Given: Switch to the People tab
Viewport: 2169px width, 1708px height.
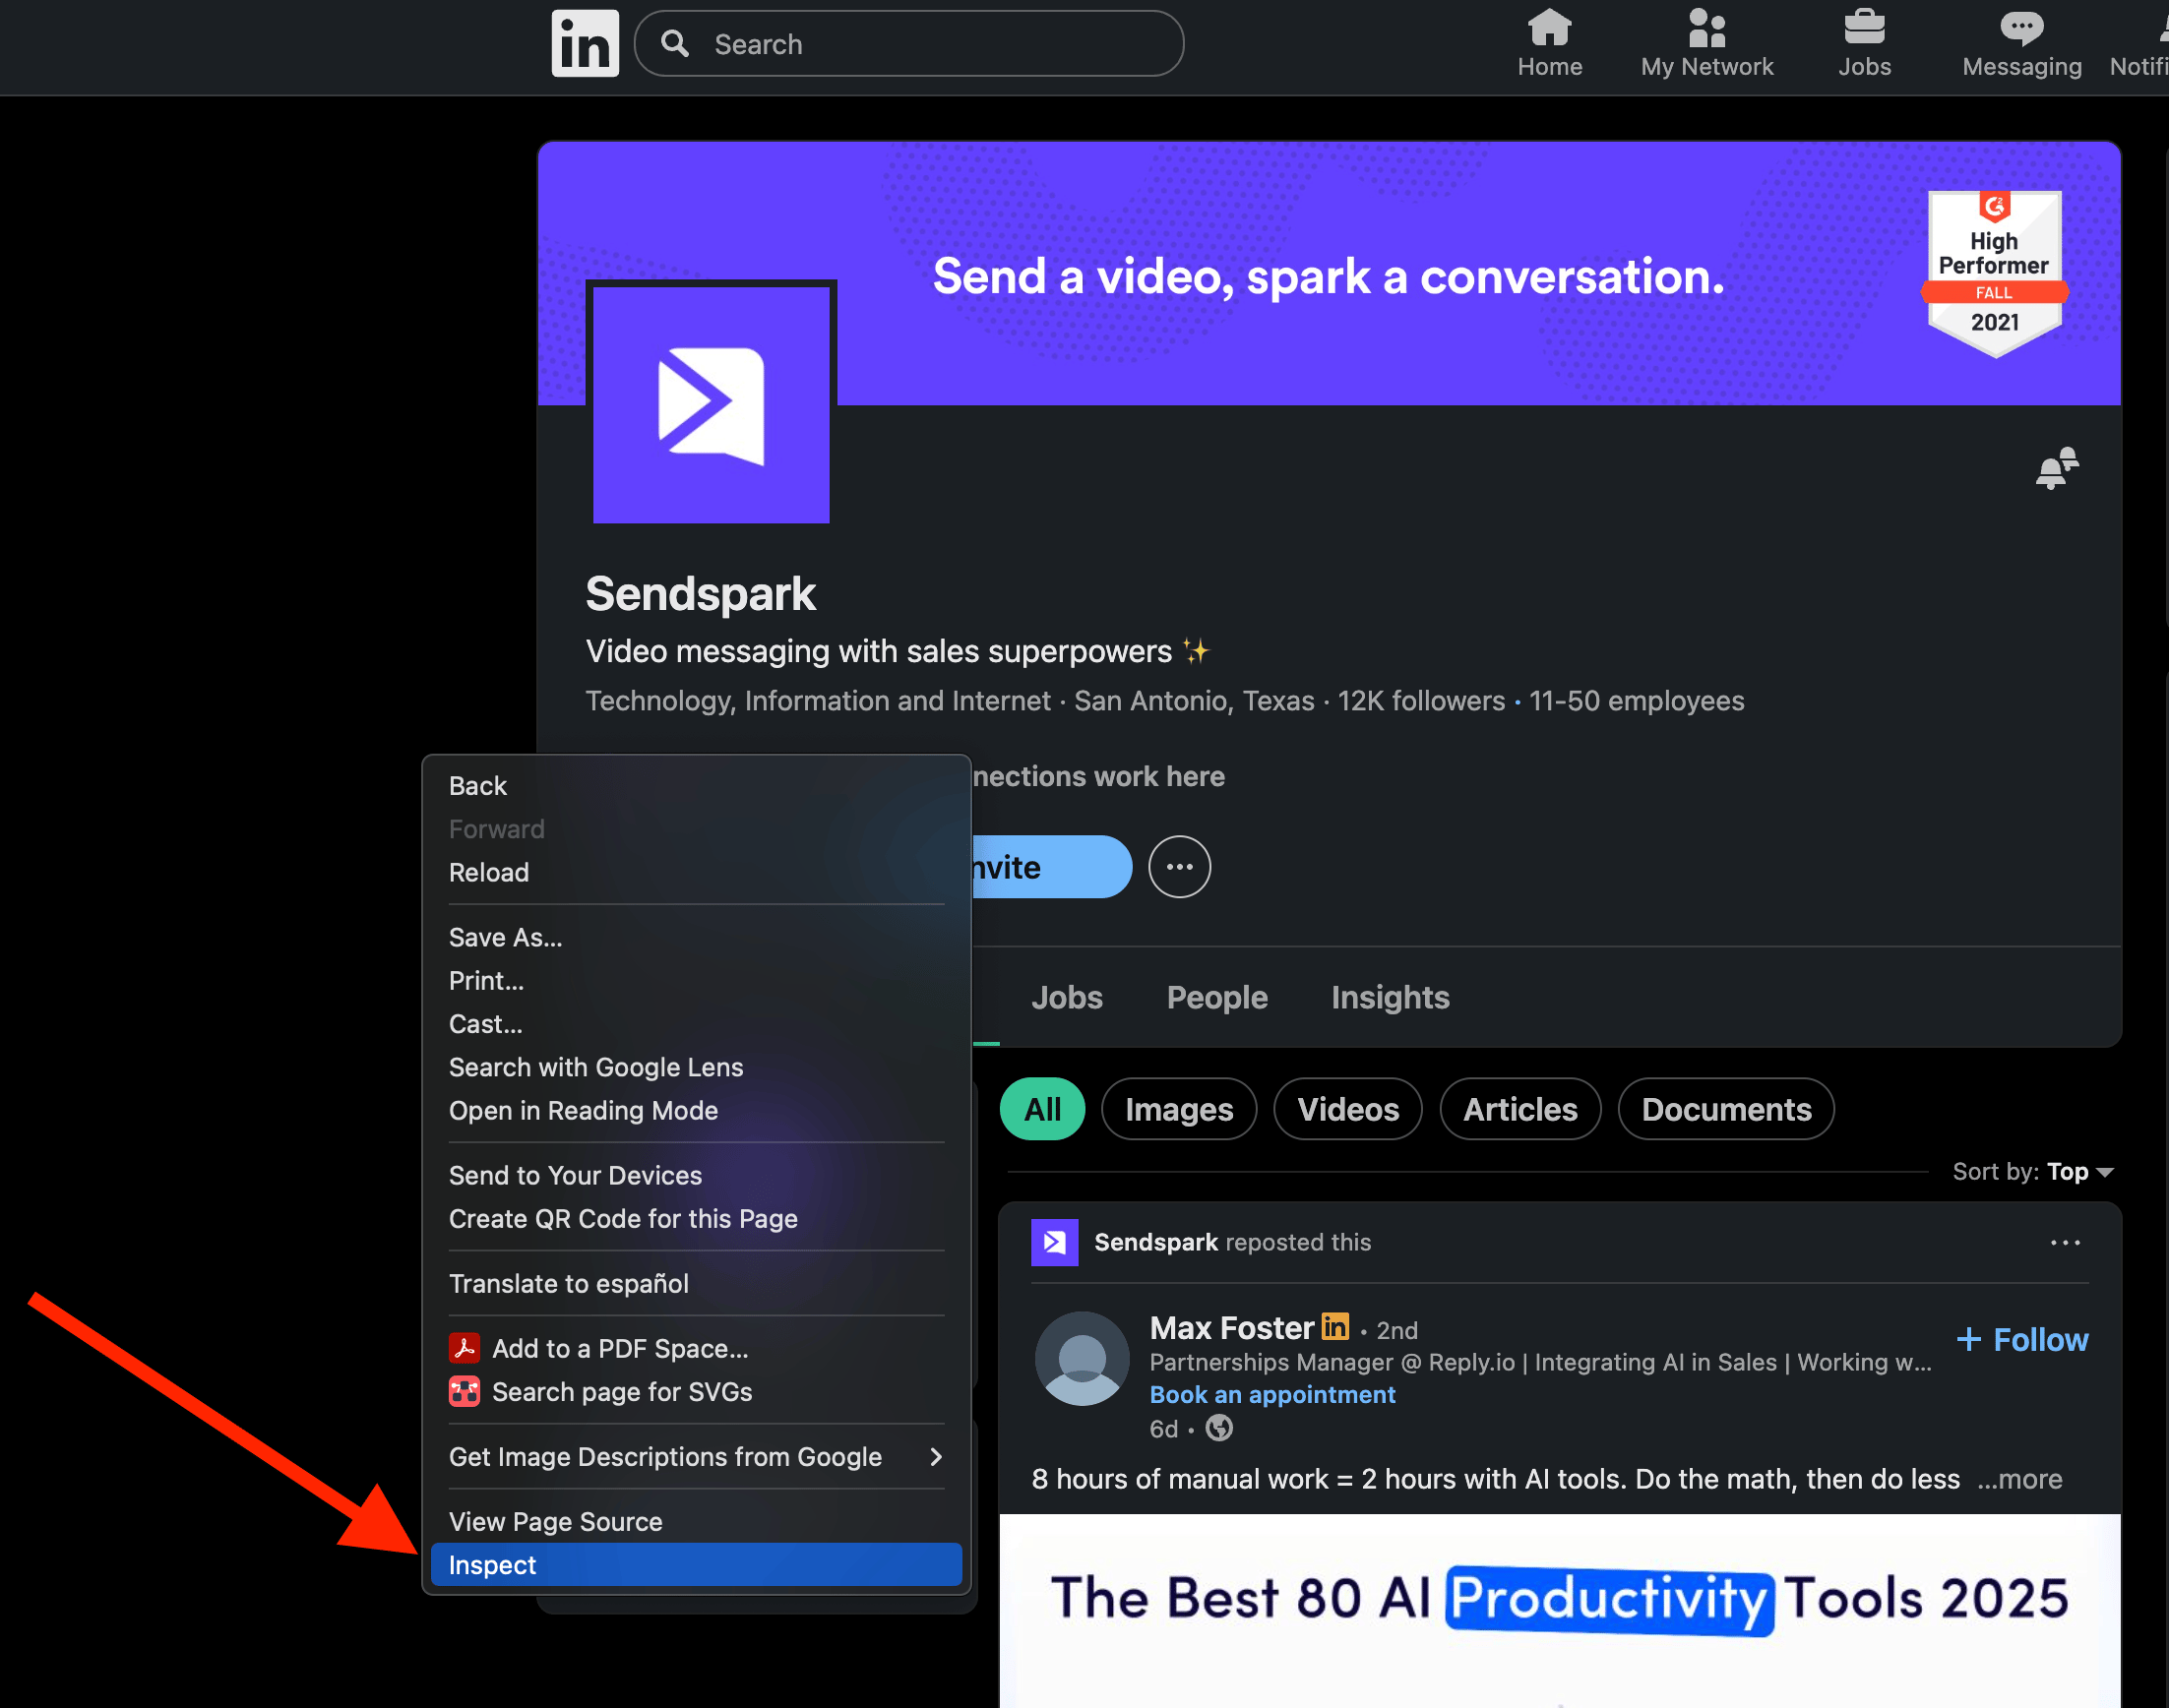Looking at the screenshot, I should (1216, 997).
